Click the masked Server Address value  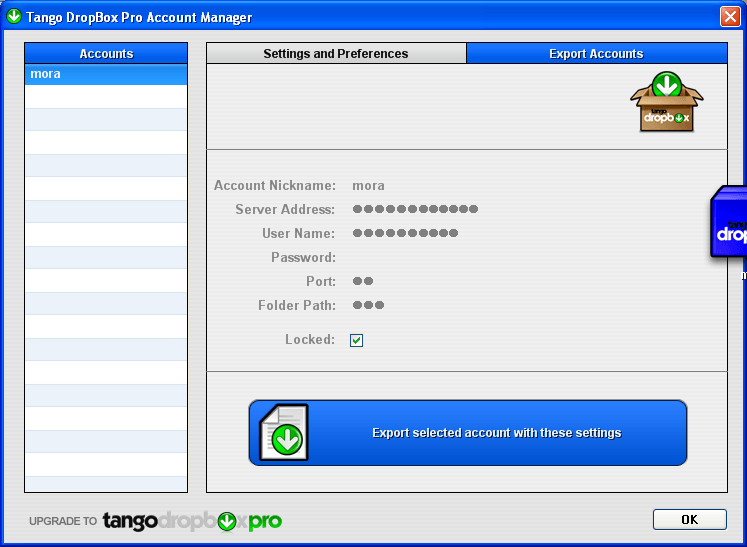pyautogui.click(x=415, y=209)
